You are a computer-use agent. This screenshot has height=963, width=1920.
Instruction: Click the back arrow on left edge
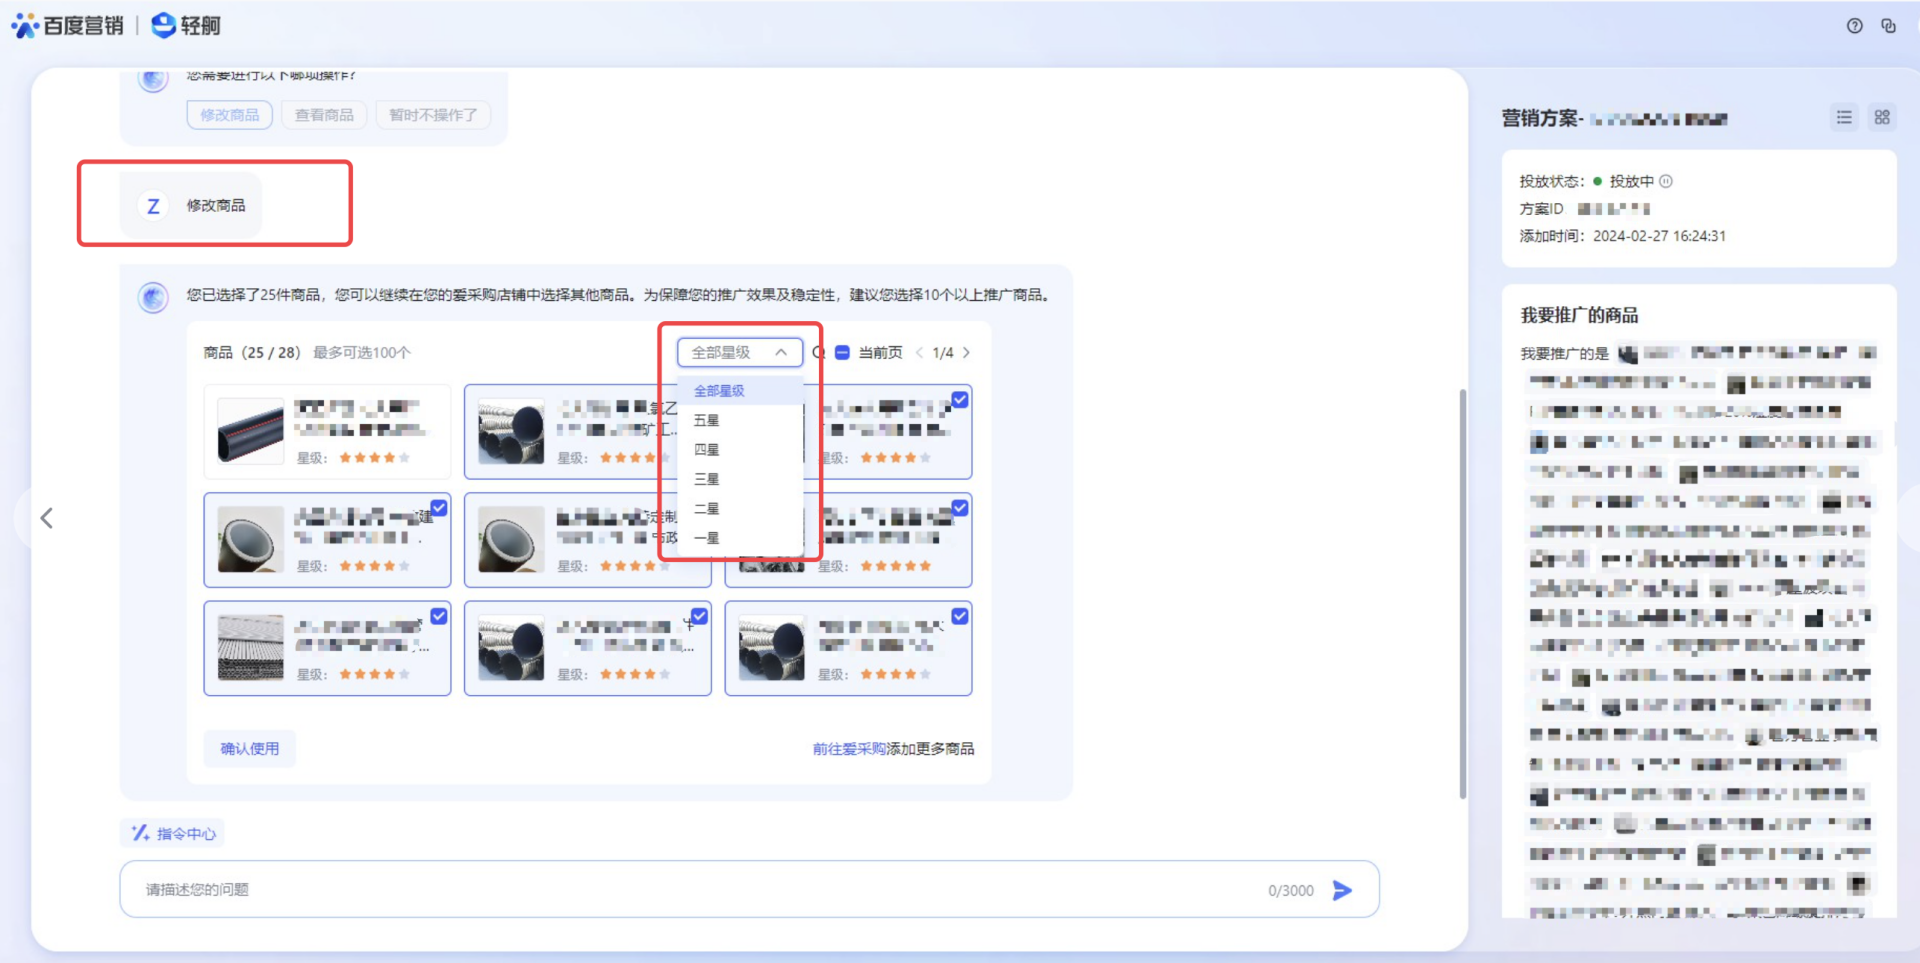47,518
